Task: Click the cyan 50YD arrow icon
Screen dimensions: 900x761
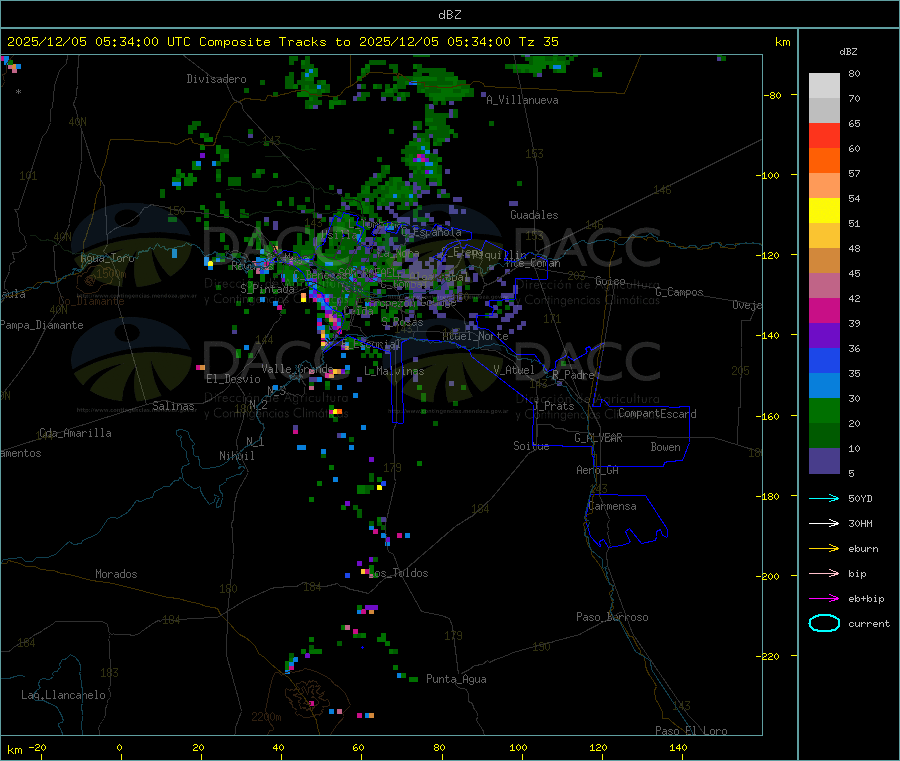Action: pos(824,498)
